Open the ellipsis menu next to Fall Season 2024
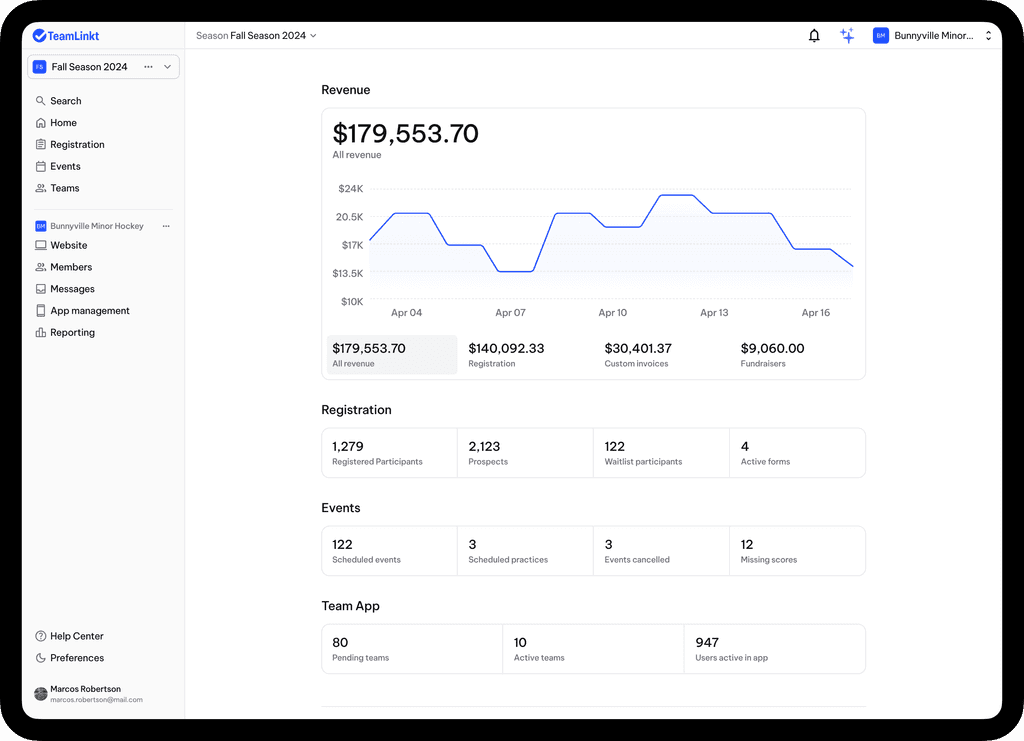The width and height of the screenshot is (1024, 741). click(147, 66)
